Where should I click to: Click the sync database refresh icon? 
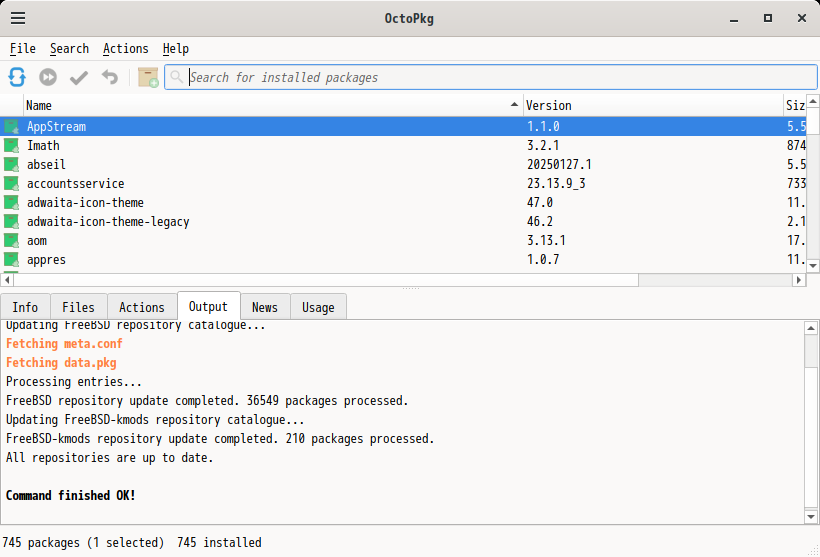click(x=17, y=77)
